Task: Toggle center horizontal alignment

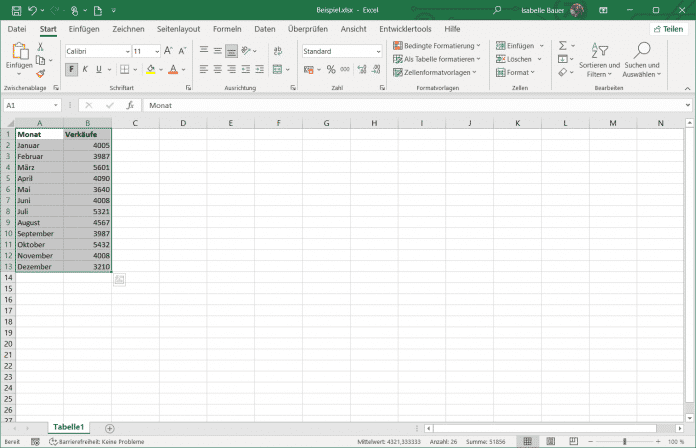Action: point(218,69)
